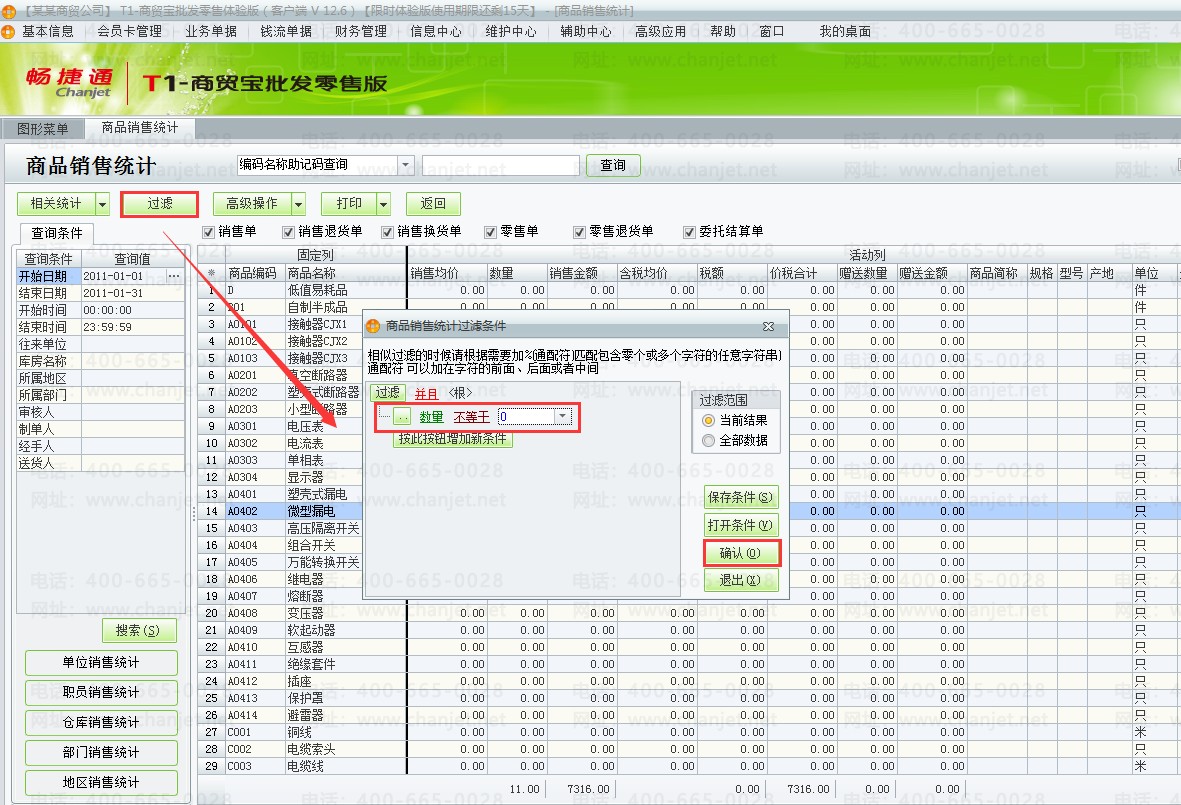Image resolution: width=1181 pixels, height=805 pixels.
Task: Click the 数量 field link in filter condition
Action: (432, 417)
